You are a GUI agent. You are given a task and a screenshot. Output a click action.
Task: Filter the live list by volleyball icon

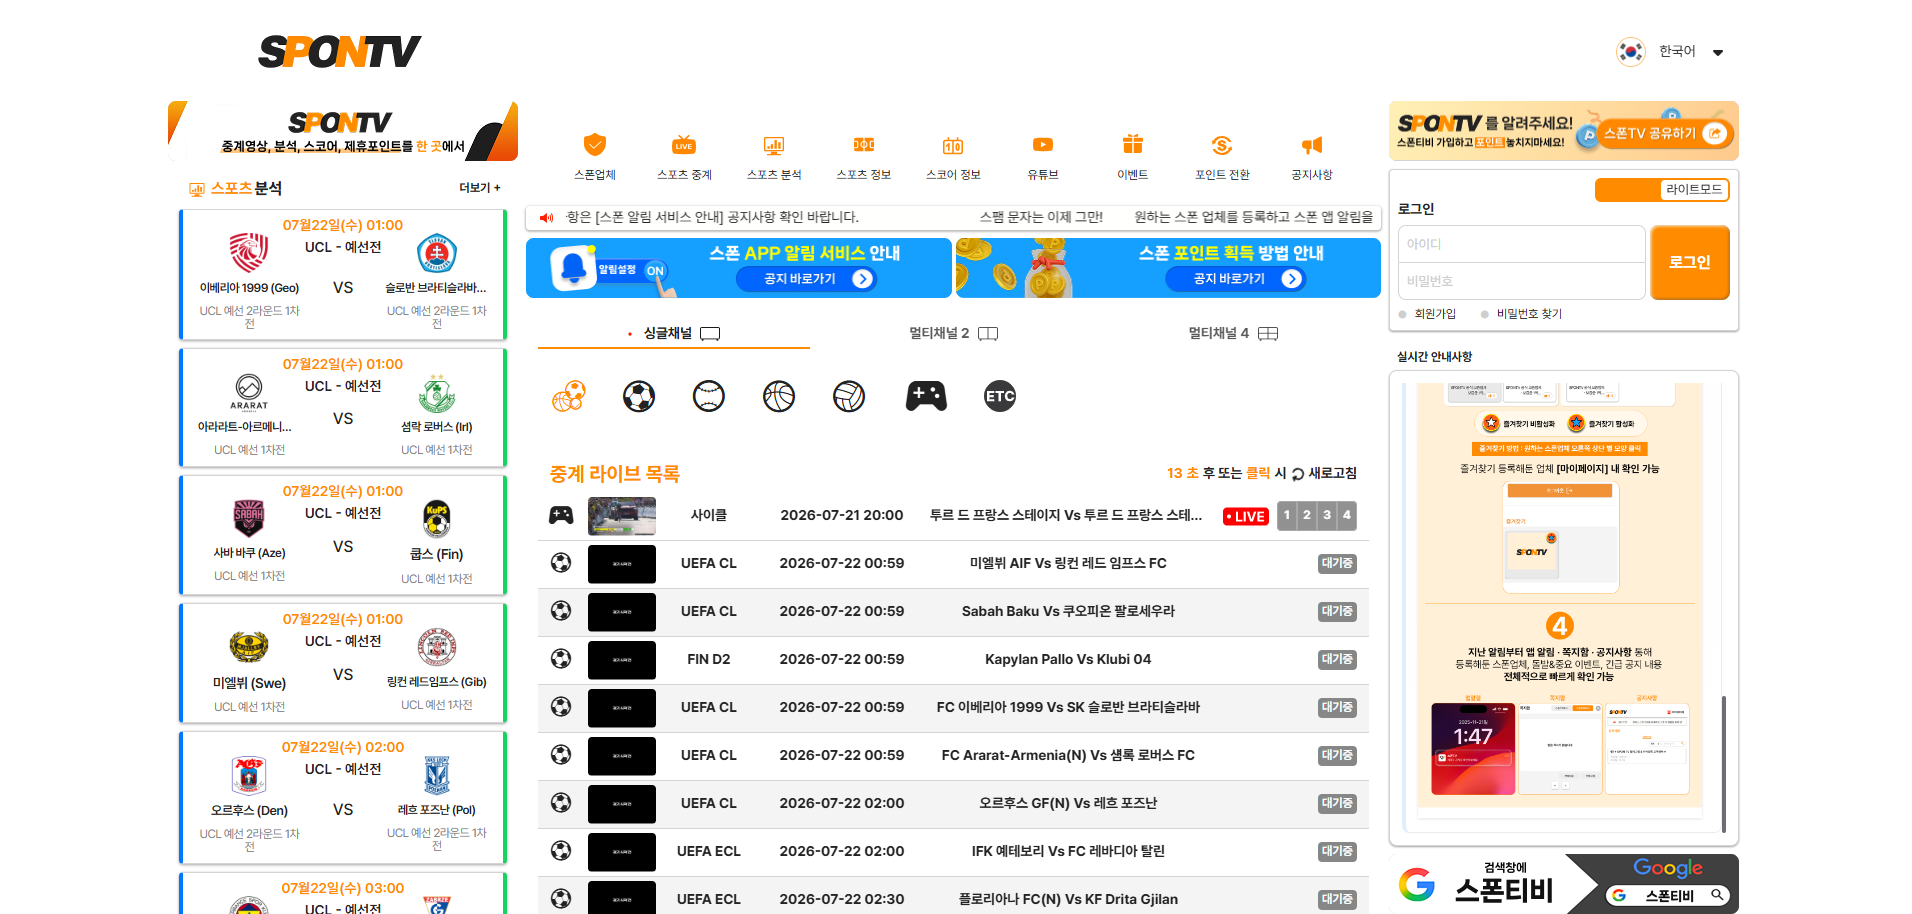point(849,397)
